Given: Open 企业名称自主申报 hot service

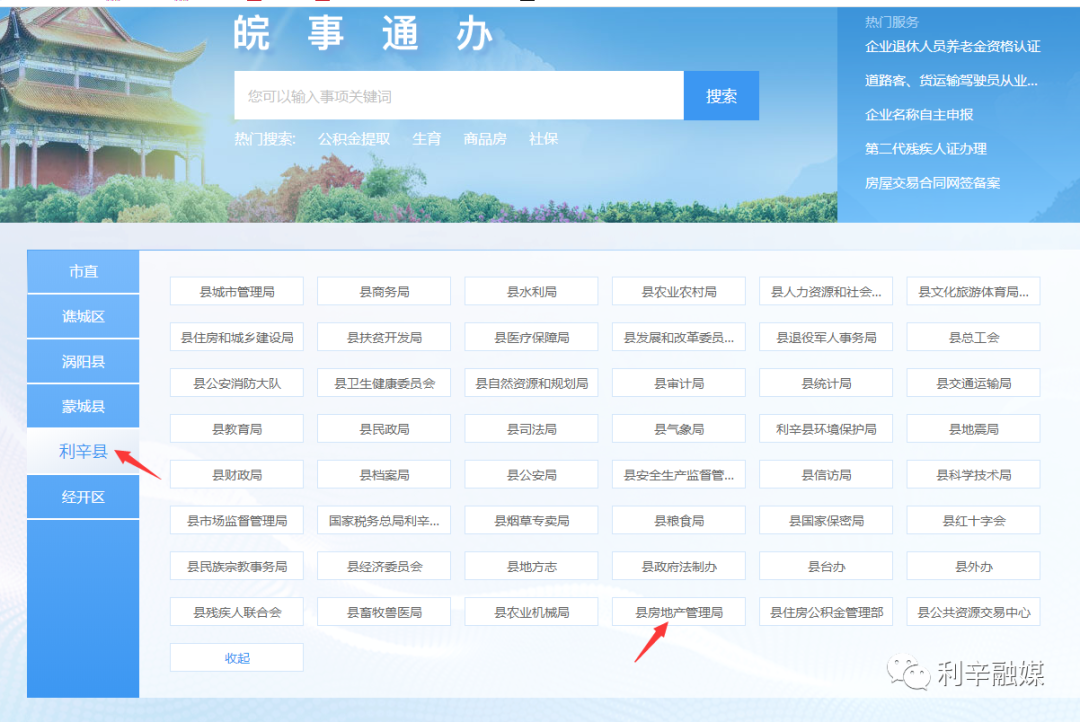Looking at the screenshot, I should click(x=919, y=115).
